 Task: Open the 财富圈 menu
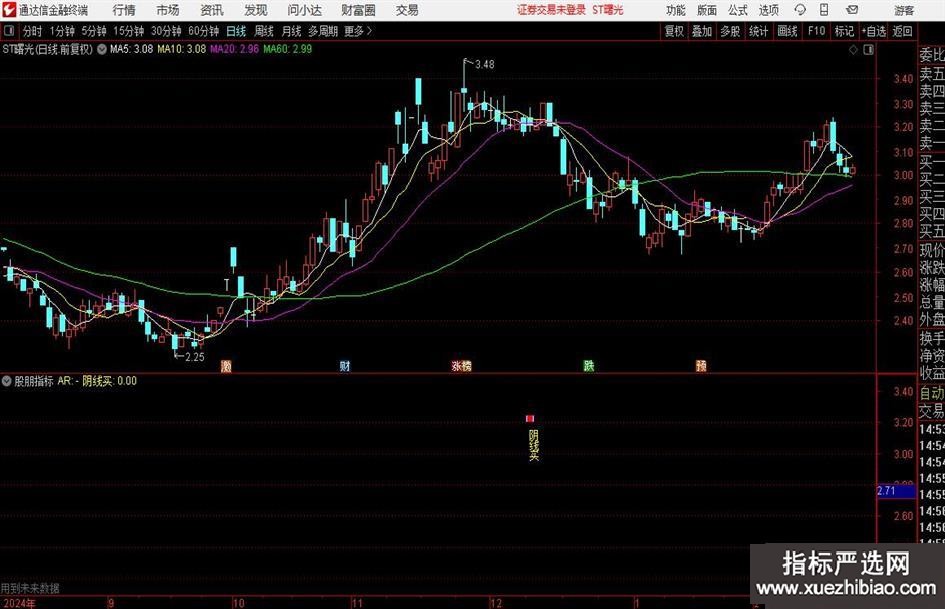358,10
